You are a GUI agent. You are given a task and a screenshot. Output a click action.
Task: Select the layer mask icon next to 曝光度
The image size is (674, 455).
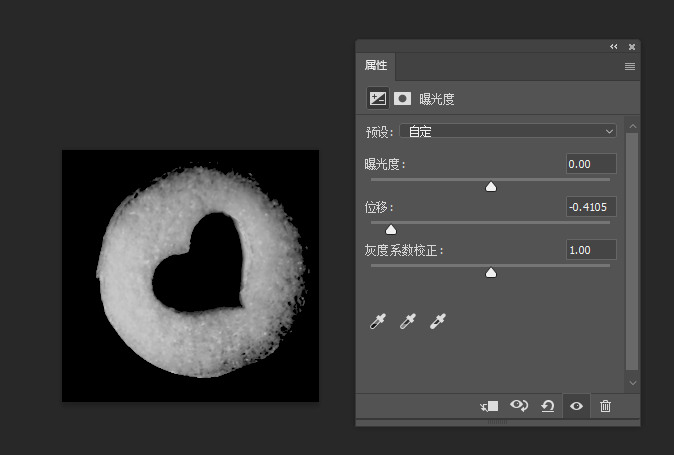coord(402,99)
